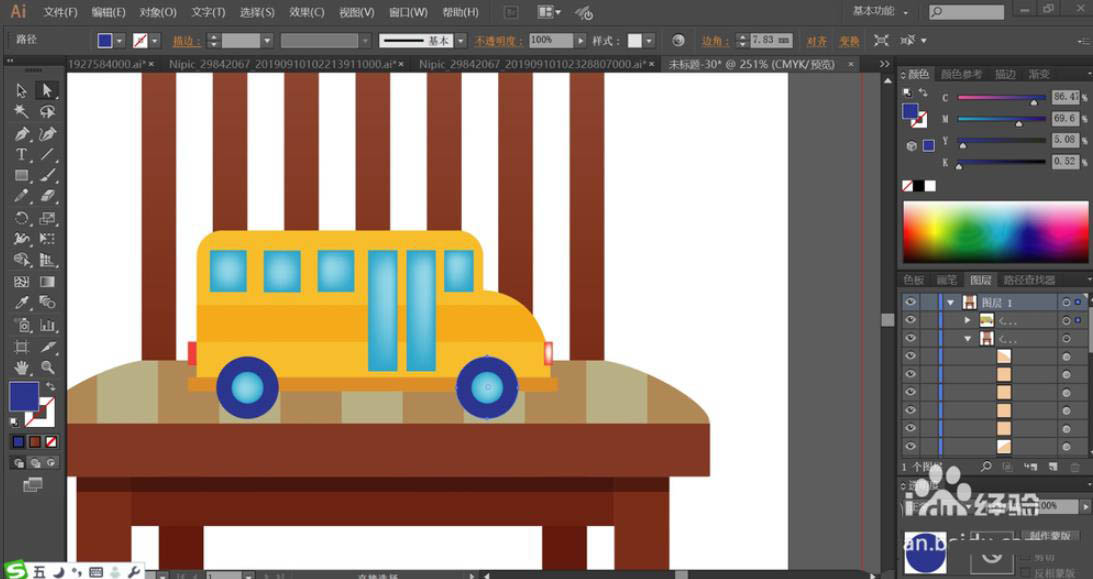Switch to the 路径查找器 panel tab
1093x579 pixels.
1029,280
